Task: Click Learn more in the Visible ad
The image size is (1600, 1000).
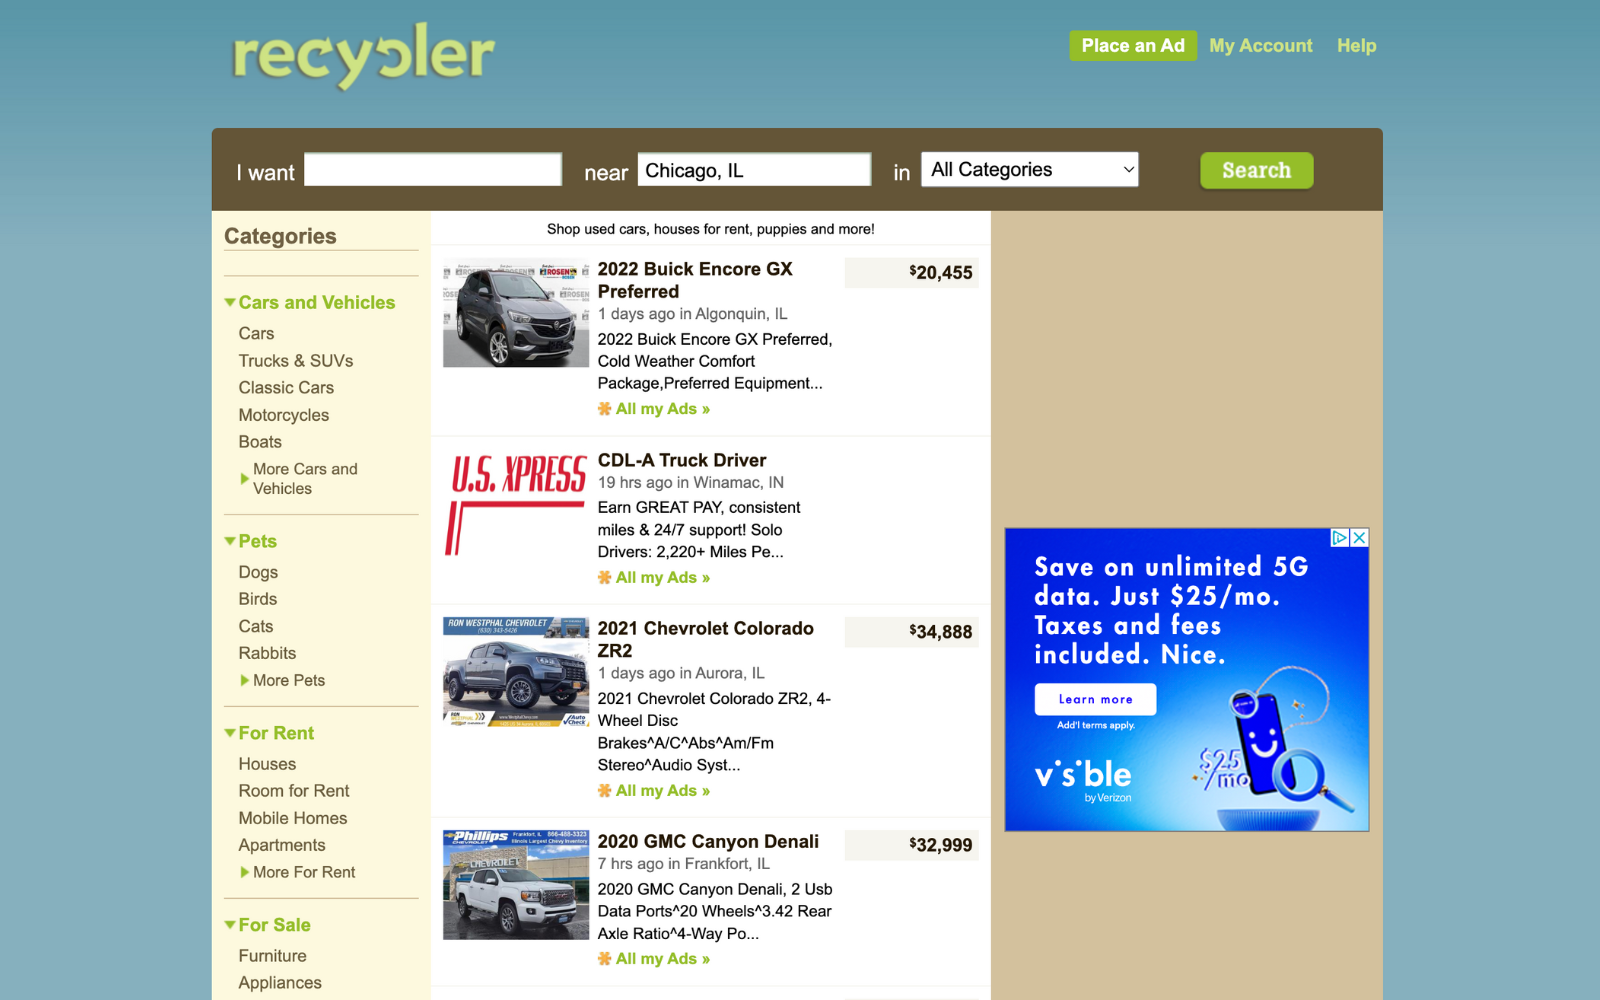Action: (x=1095, y=699)
